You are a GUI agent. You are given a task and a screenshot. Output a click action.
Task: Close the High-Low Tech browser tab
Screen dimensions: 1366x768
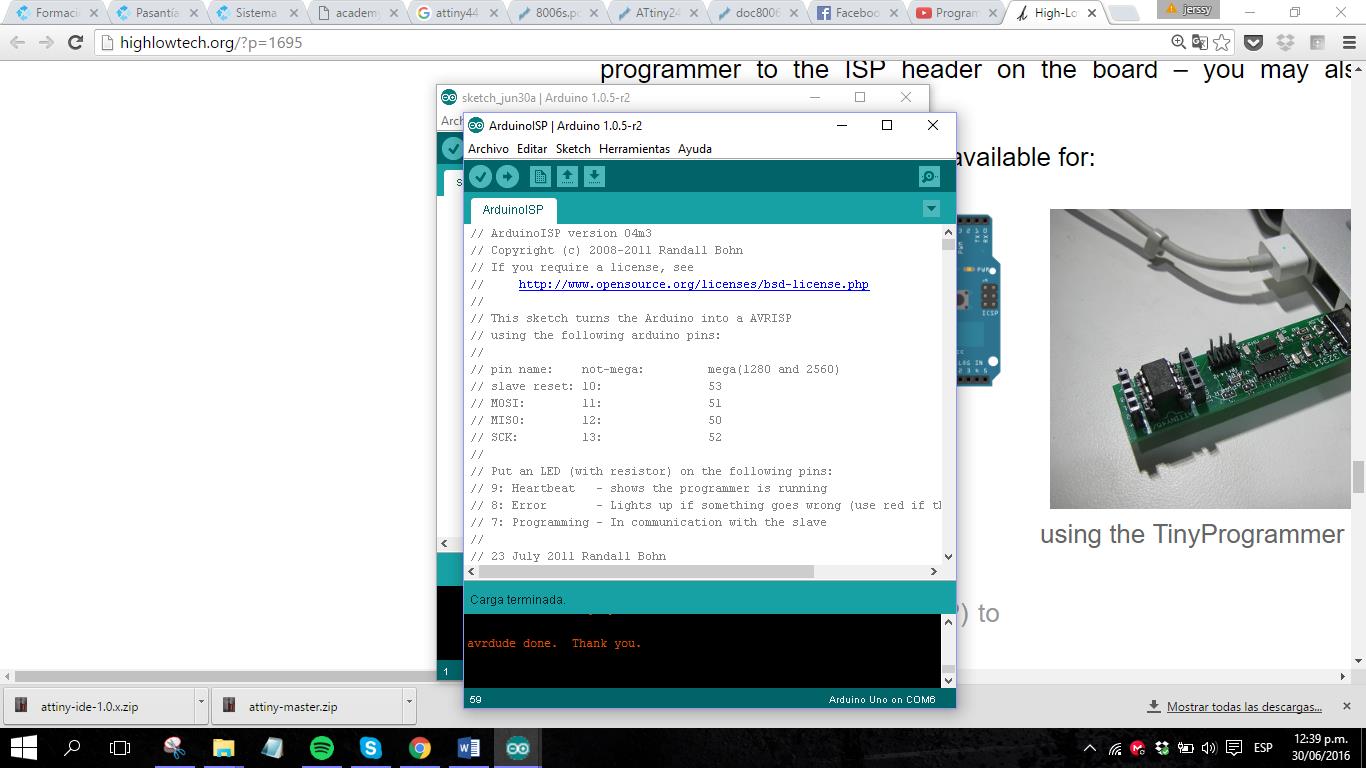1091,13
